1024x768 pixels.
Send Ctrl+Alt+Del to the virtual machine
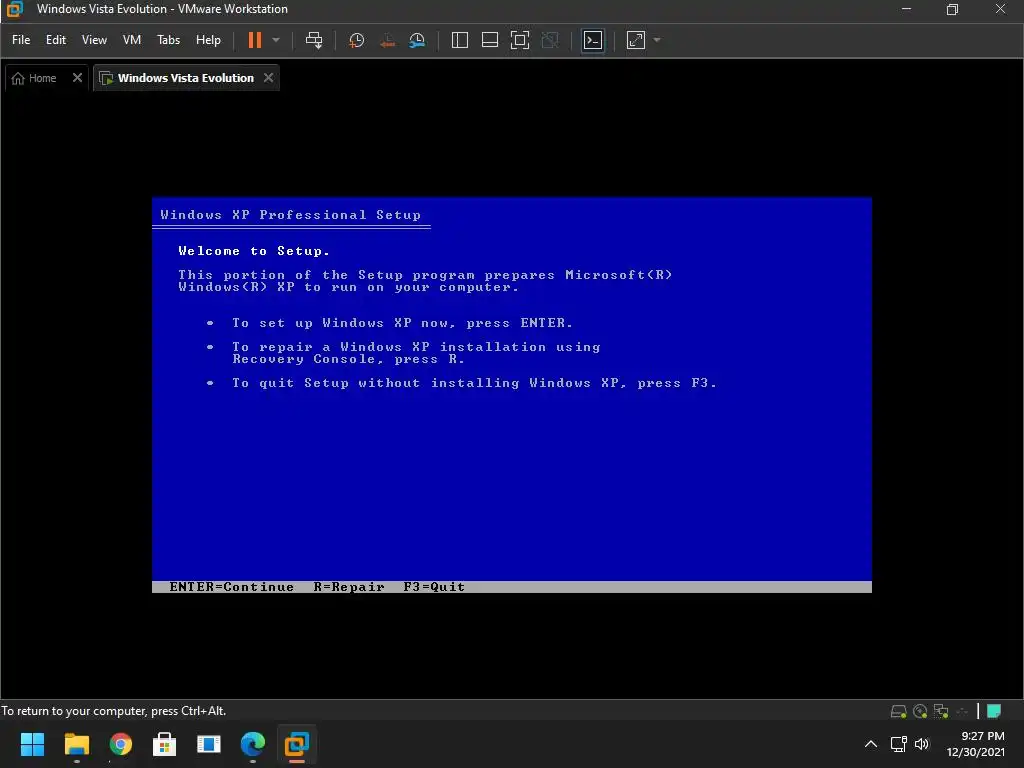click(x=314, y=40)
